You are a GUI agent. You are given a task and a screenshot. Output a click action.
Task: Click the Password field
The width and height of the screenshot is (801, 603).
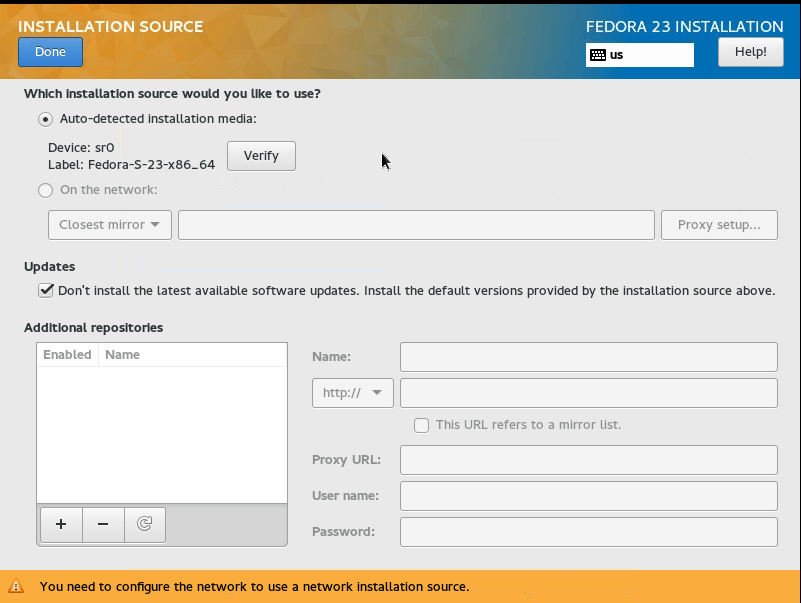[x=588, y=532]
